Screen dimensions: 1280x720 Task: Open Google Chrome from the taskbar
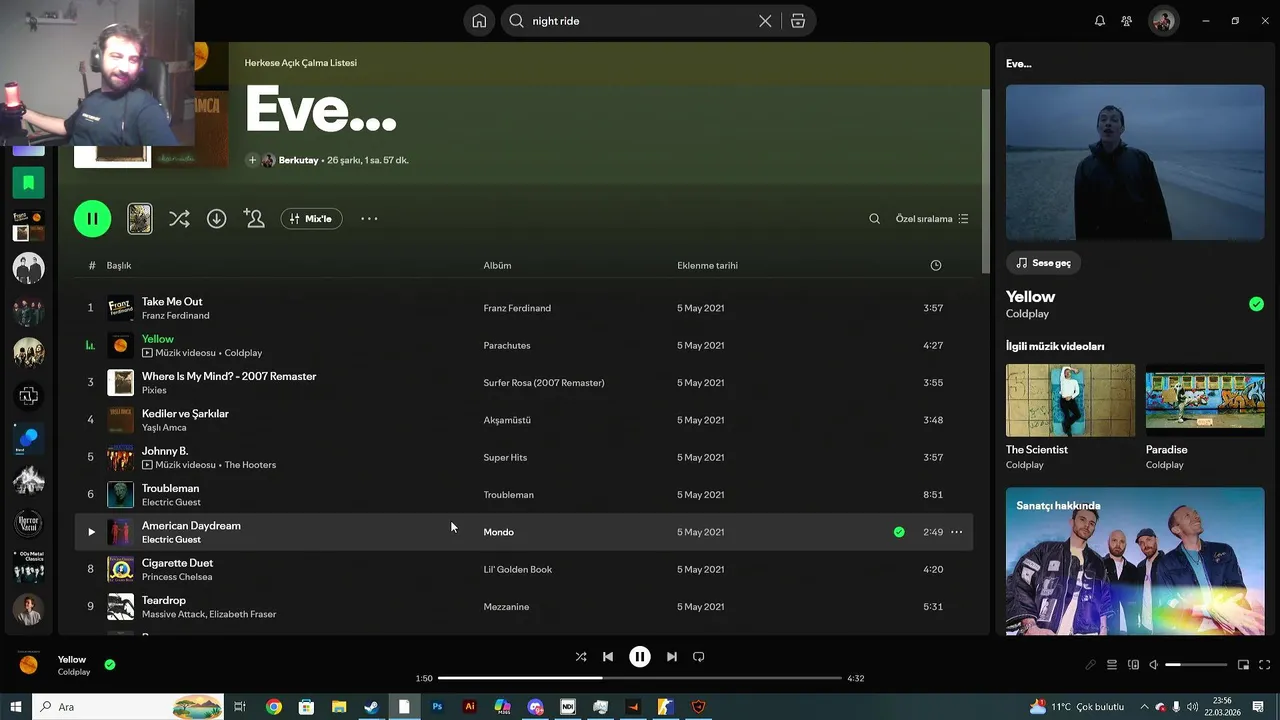[274, 707]
